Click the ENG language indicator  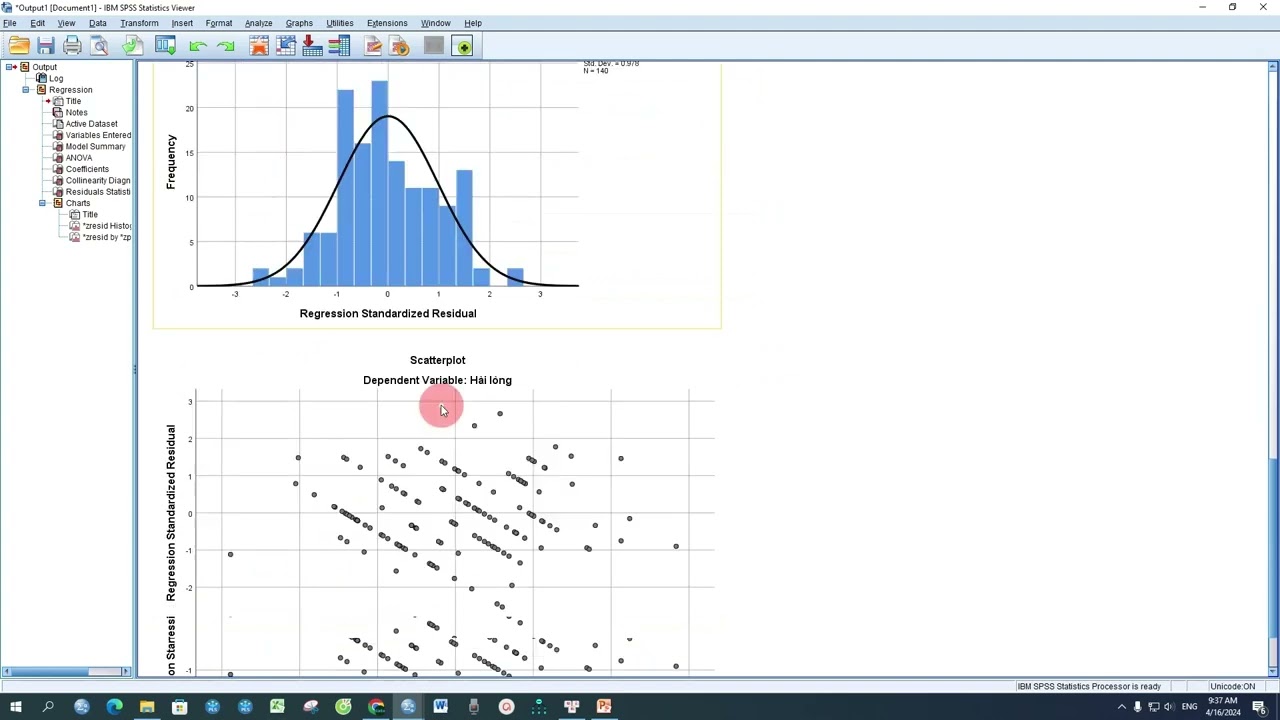click(x=1189, y=707)
